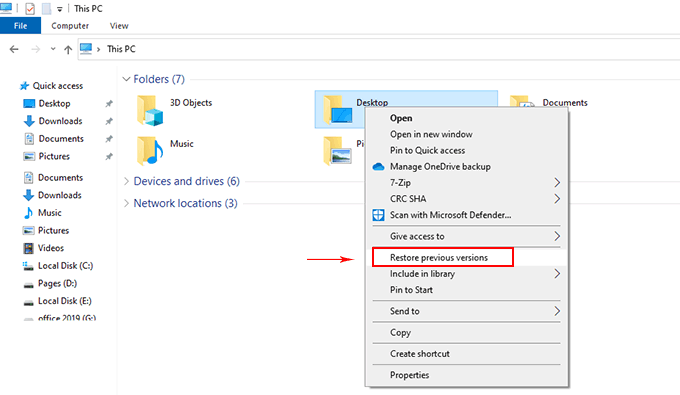The height and width of the screenshot is (395, 680).
Task: Switch to the Computer ribbon tab
Action: click(x=70, y=26)
